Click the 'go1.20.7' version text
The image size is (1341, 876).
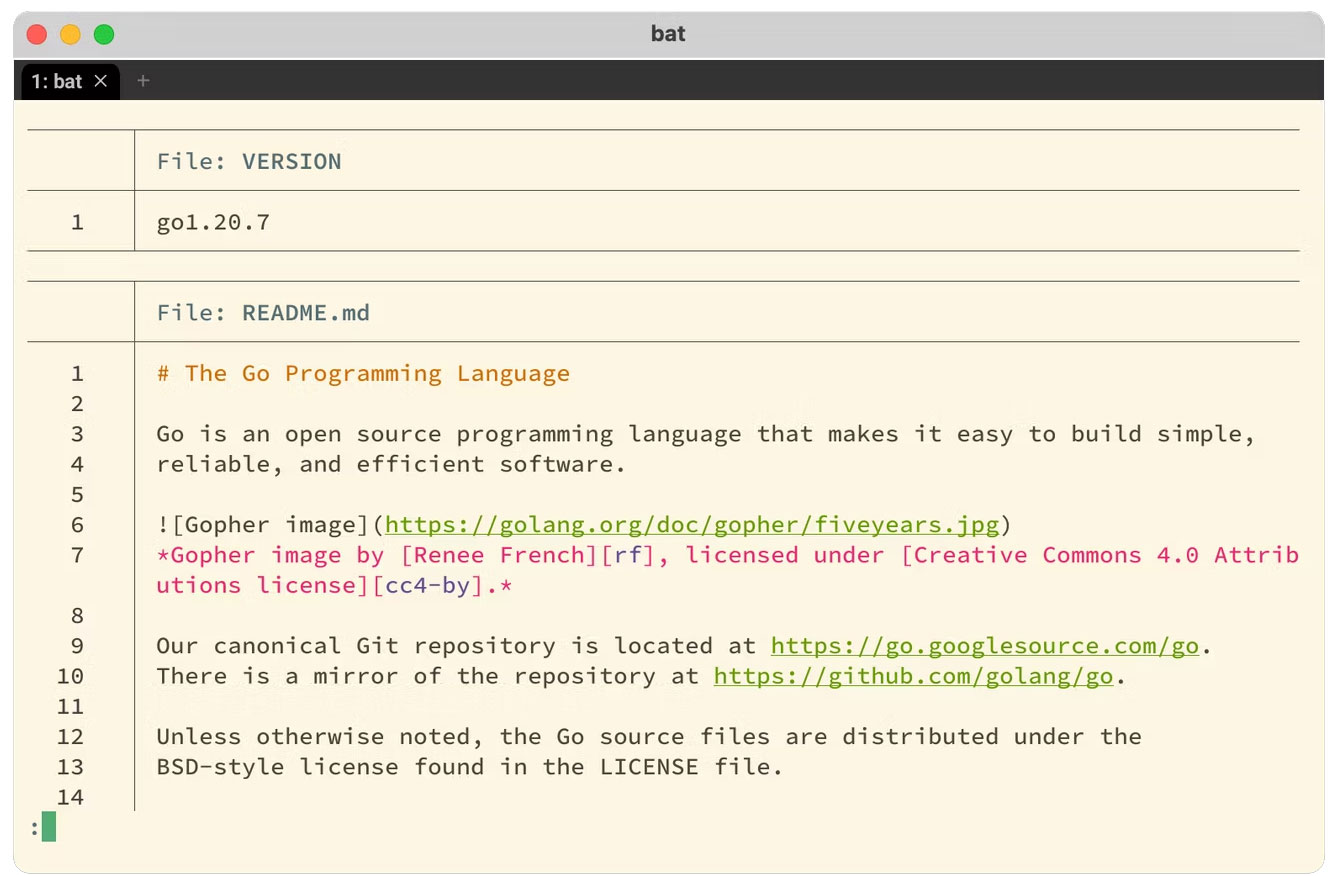pos(213,222)
